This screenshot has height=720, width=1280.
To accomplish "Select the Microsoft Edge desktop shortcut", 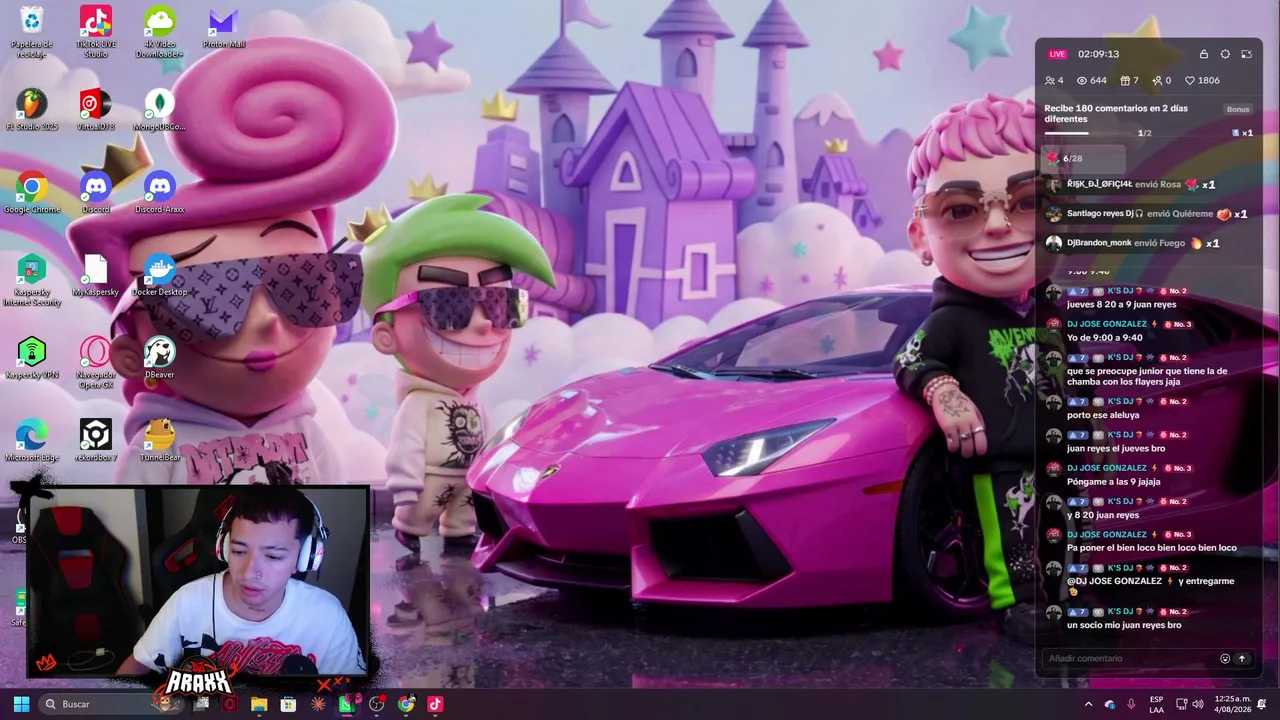I will [x=31, y=441].
